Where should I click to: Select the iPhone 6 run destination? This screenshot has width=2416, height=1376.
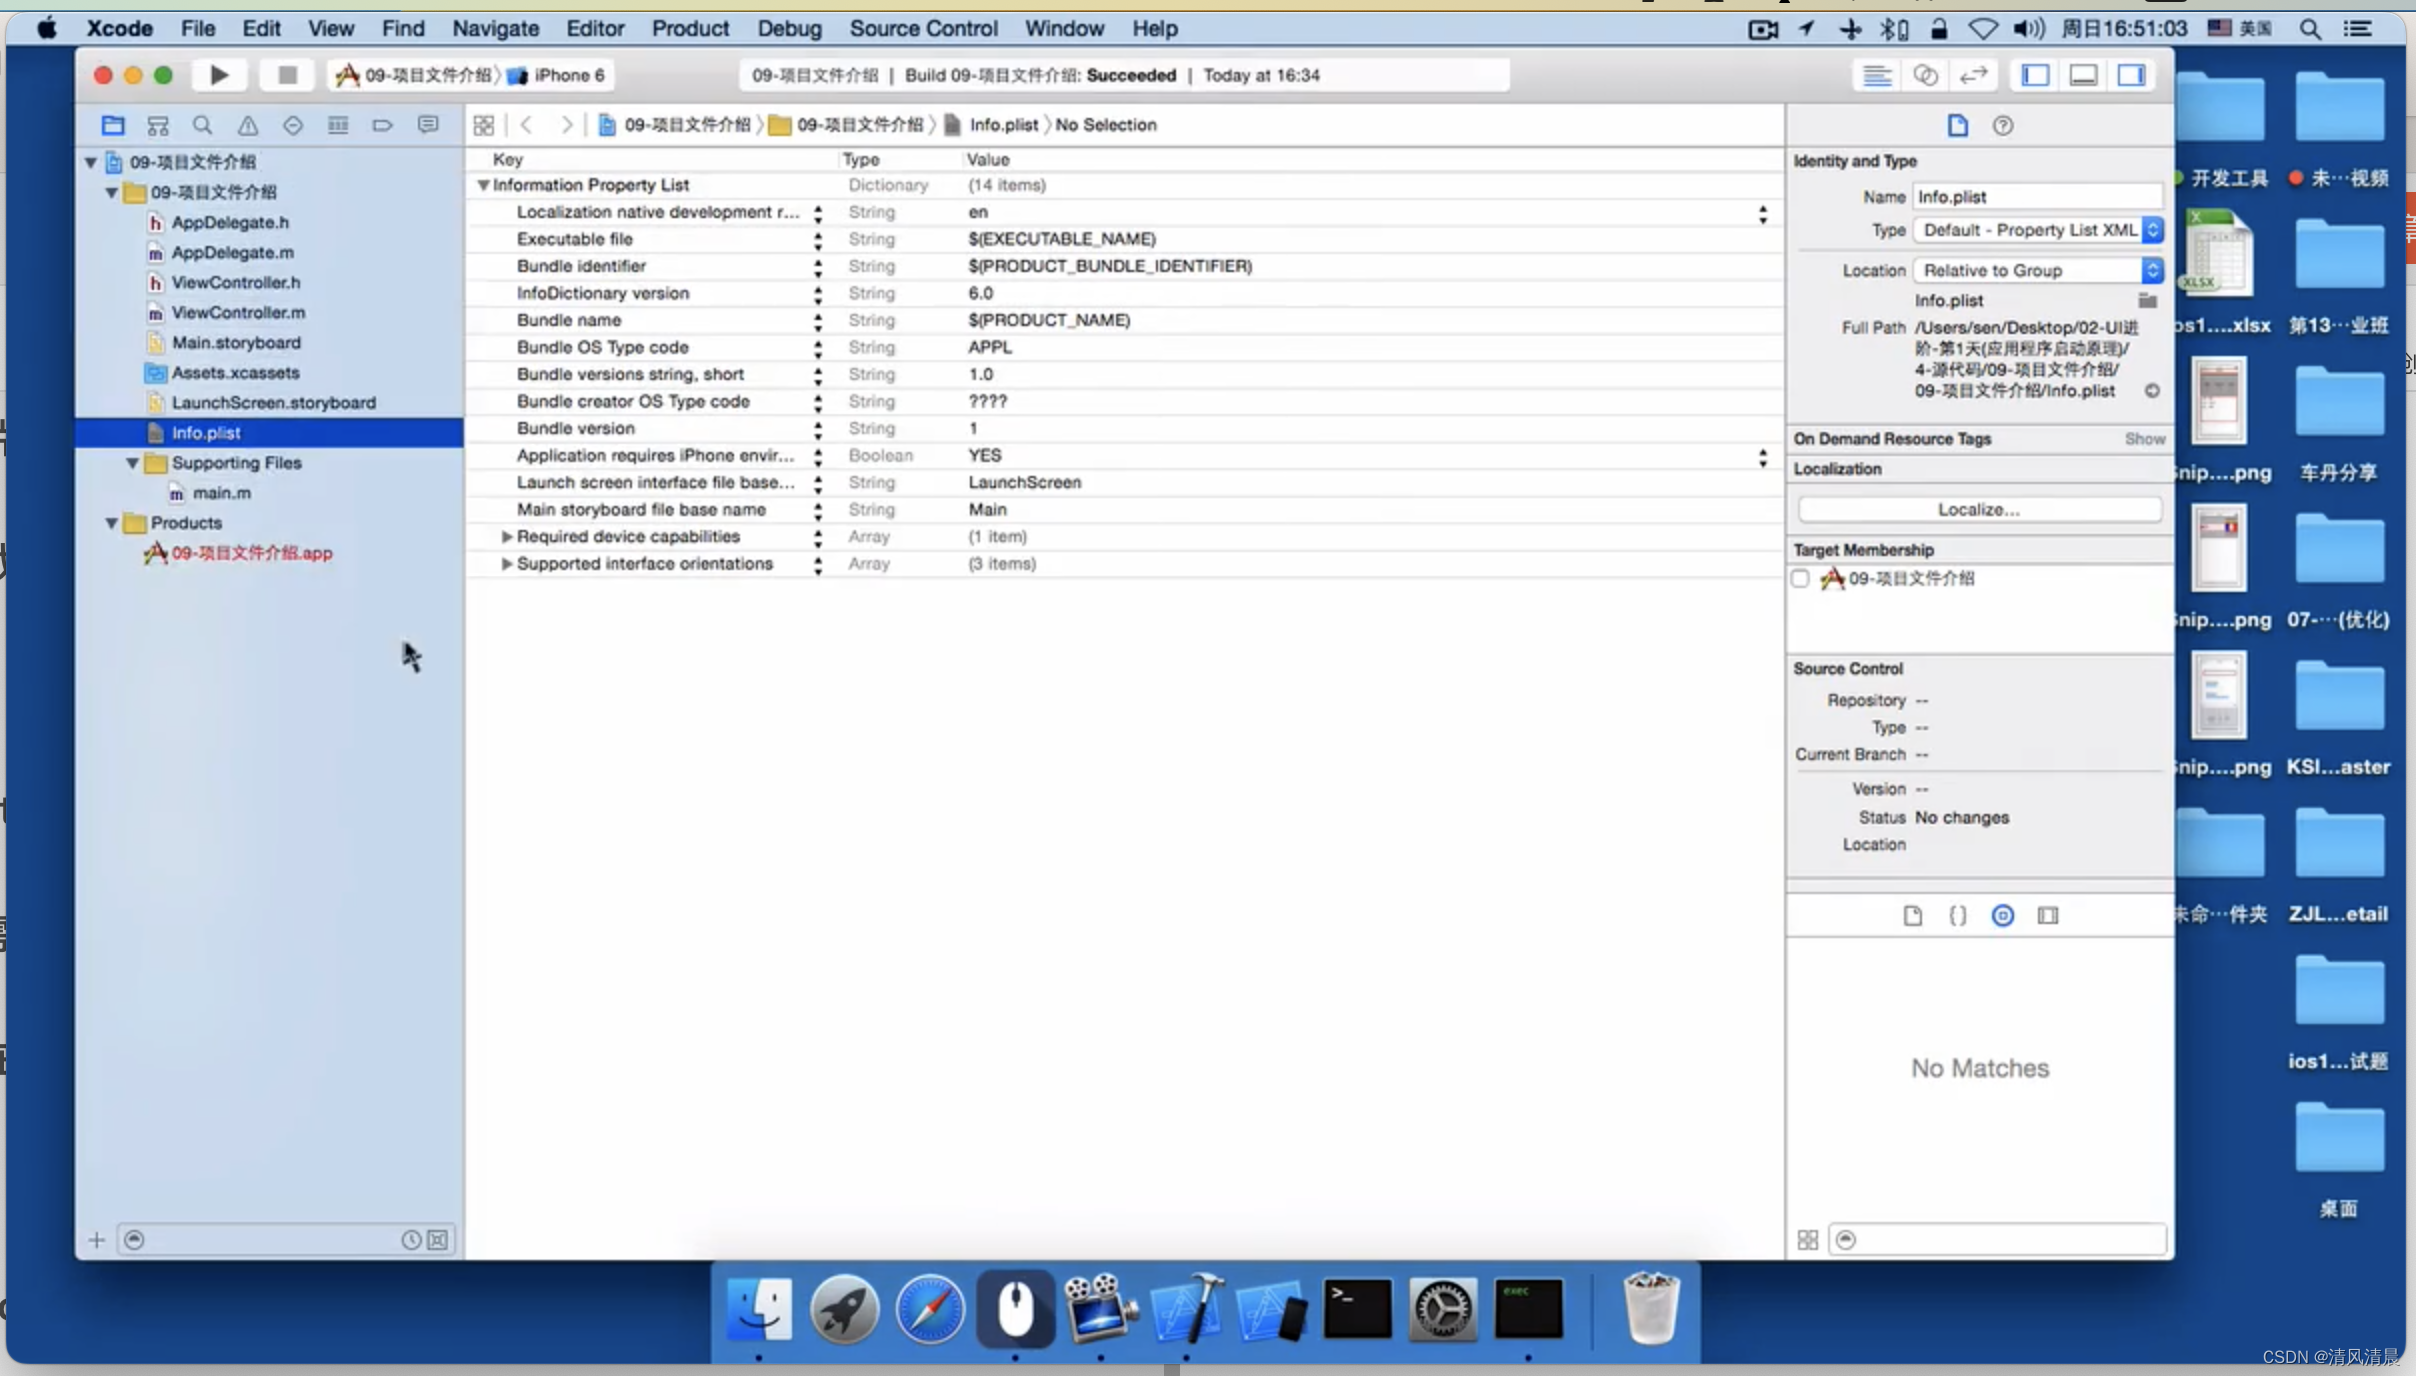(x=558, y=75)
